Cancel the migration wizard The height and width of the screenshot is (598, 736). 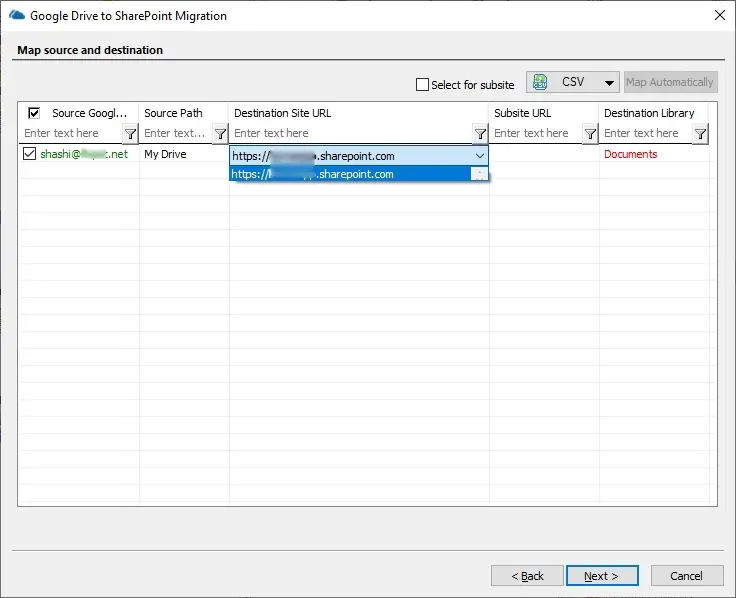[x=687, y=575]
